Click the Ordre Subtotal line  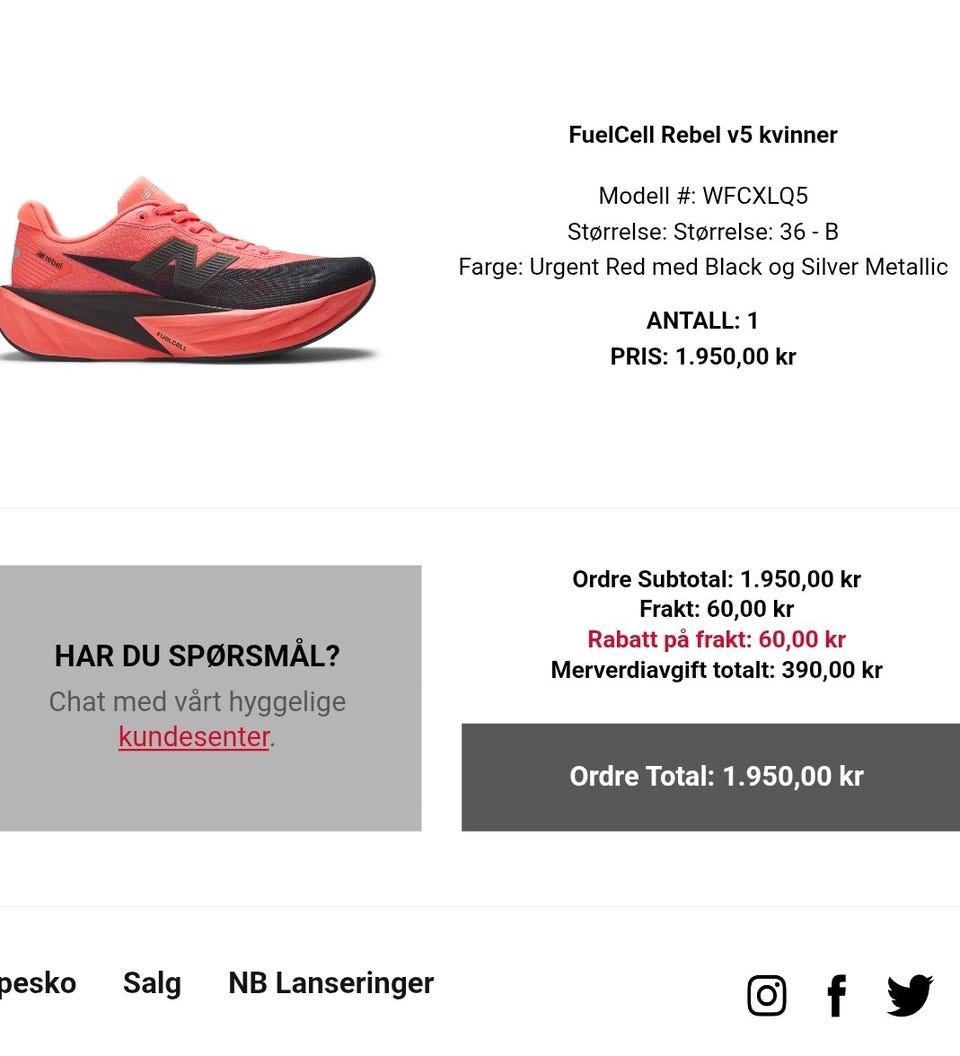click(x=716, y=579)
